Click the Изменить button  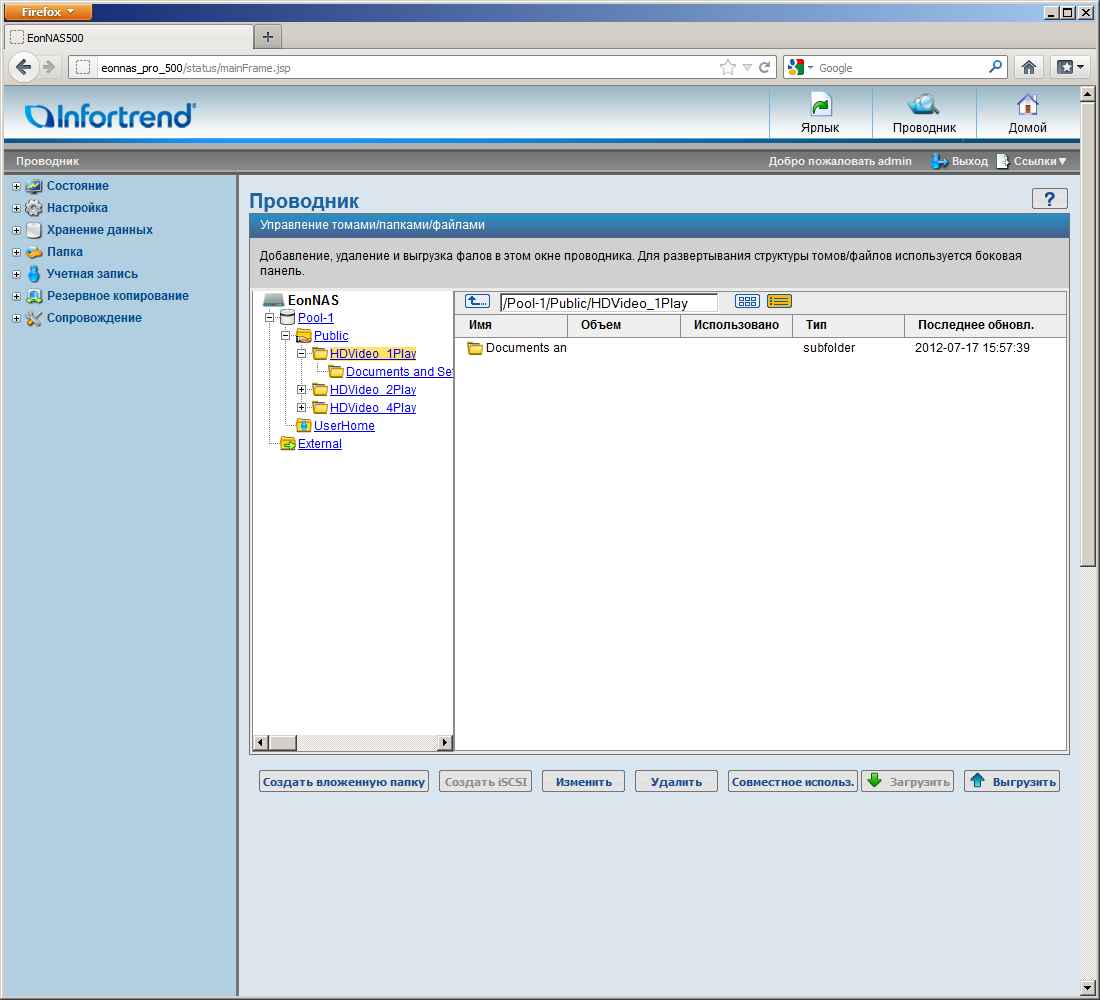click(584, 782)
